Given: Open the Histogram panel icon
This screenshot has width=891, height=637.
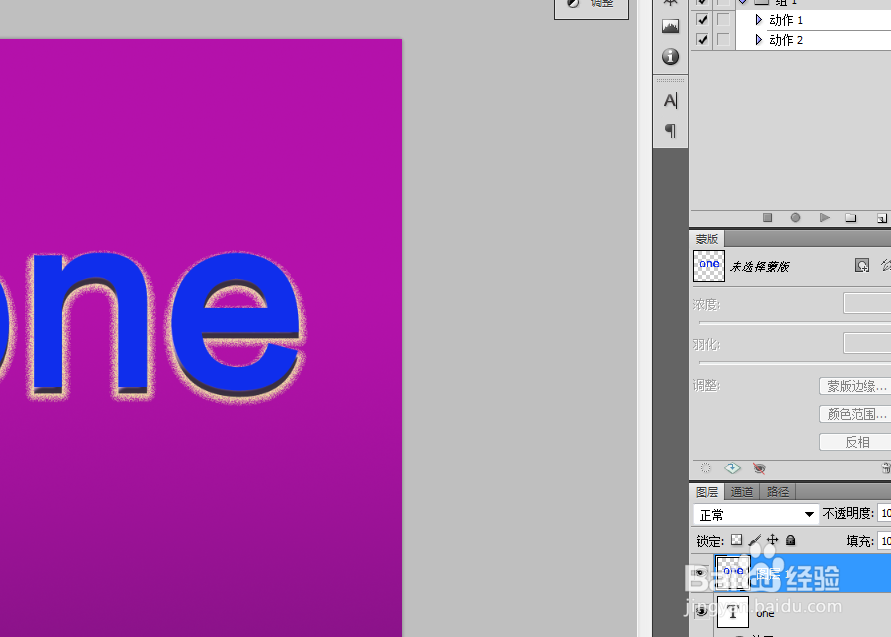Looking at the screenshot, I should pyautogui.click(x=671, y=26).
